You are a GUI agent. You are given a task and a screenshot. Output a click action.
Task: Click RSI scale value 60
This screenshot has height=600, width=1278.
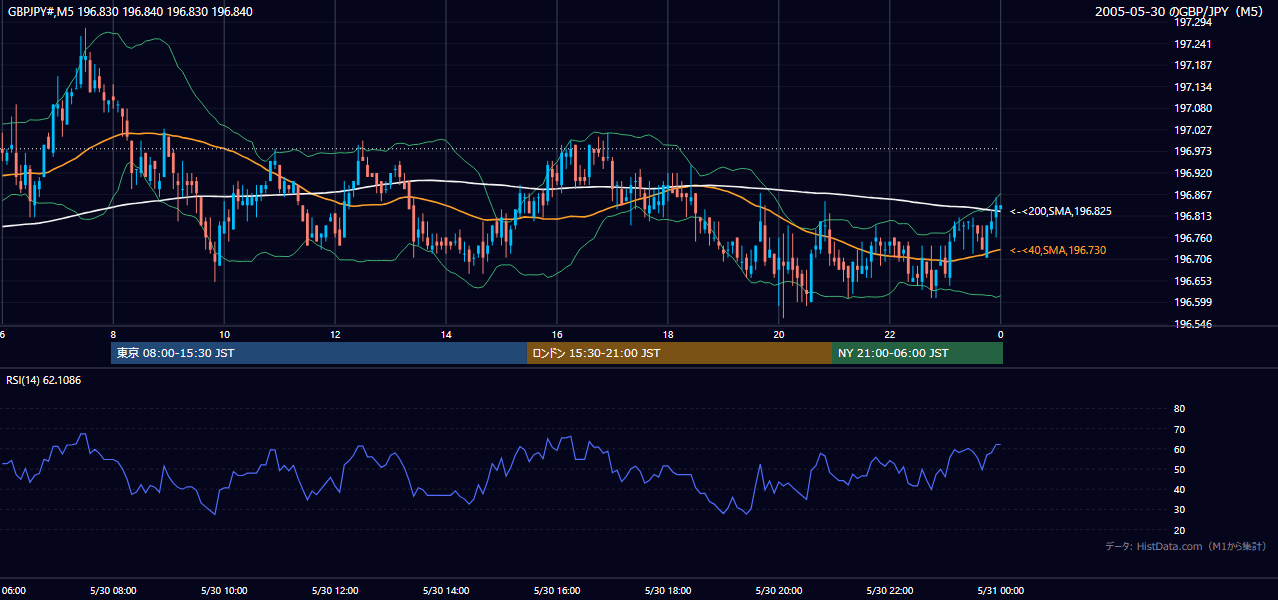pyautogui.click(x=1179, y=449)
